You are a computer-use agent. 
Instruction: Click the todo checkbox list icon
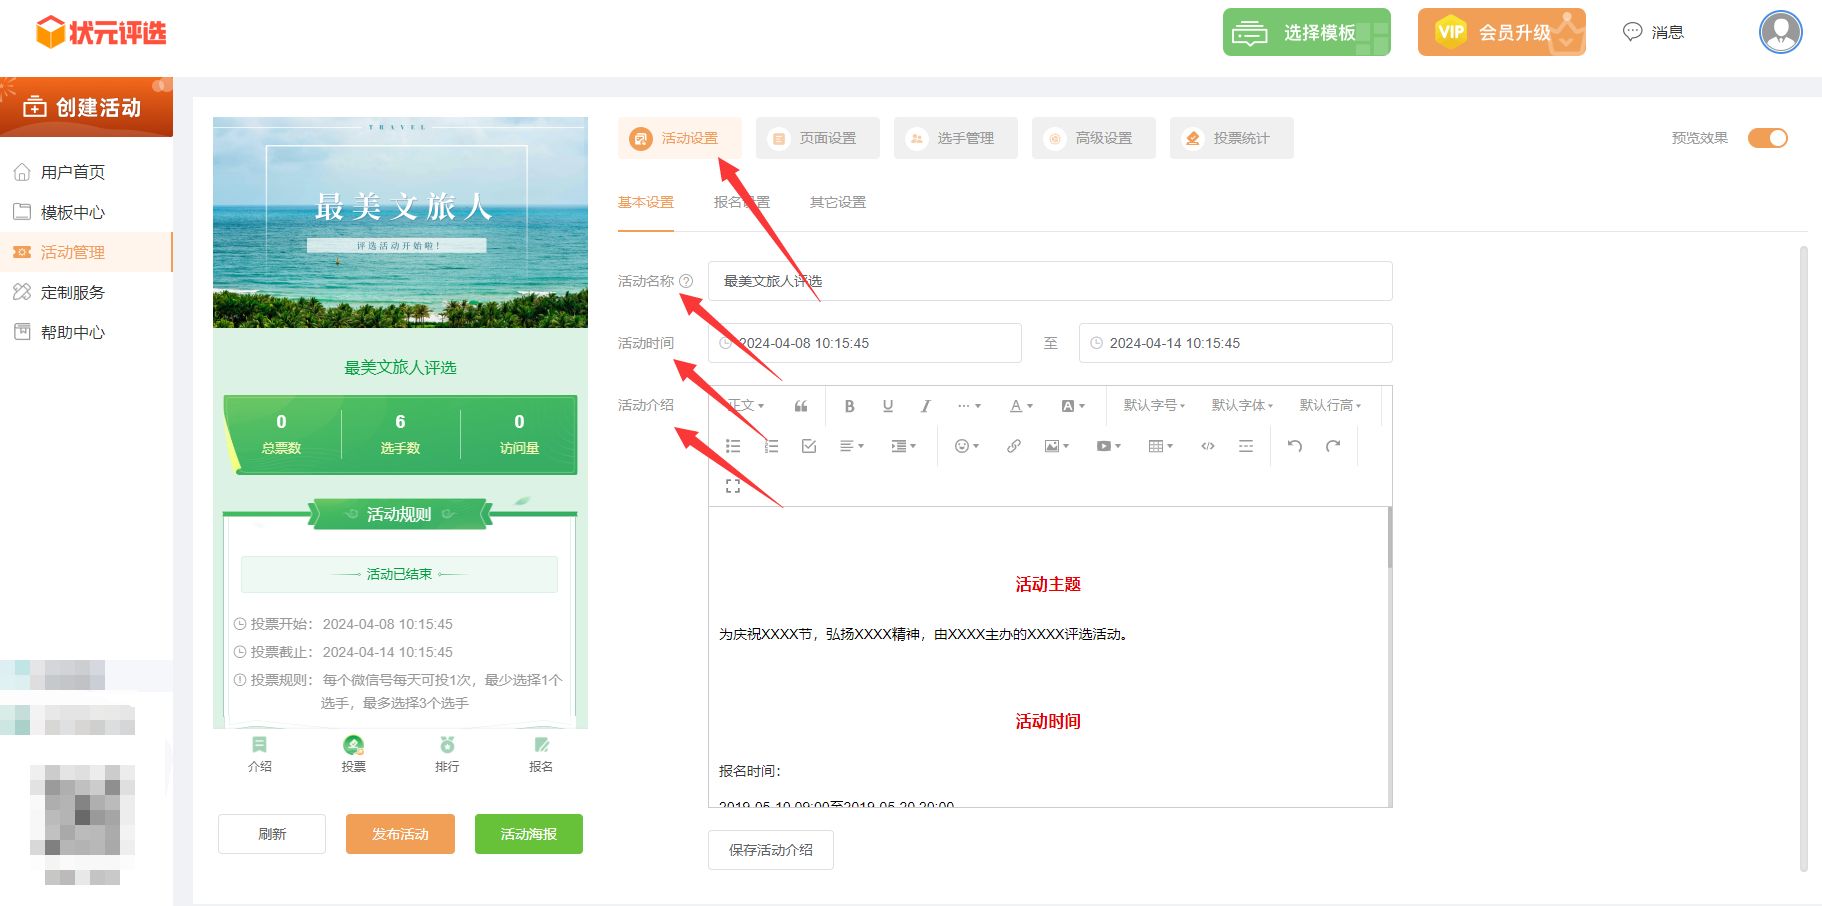809,446
